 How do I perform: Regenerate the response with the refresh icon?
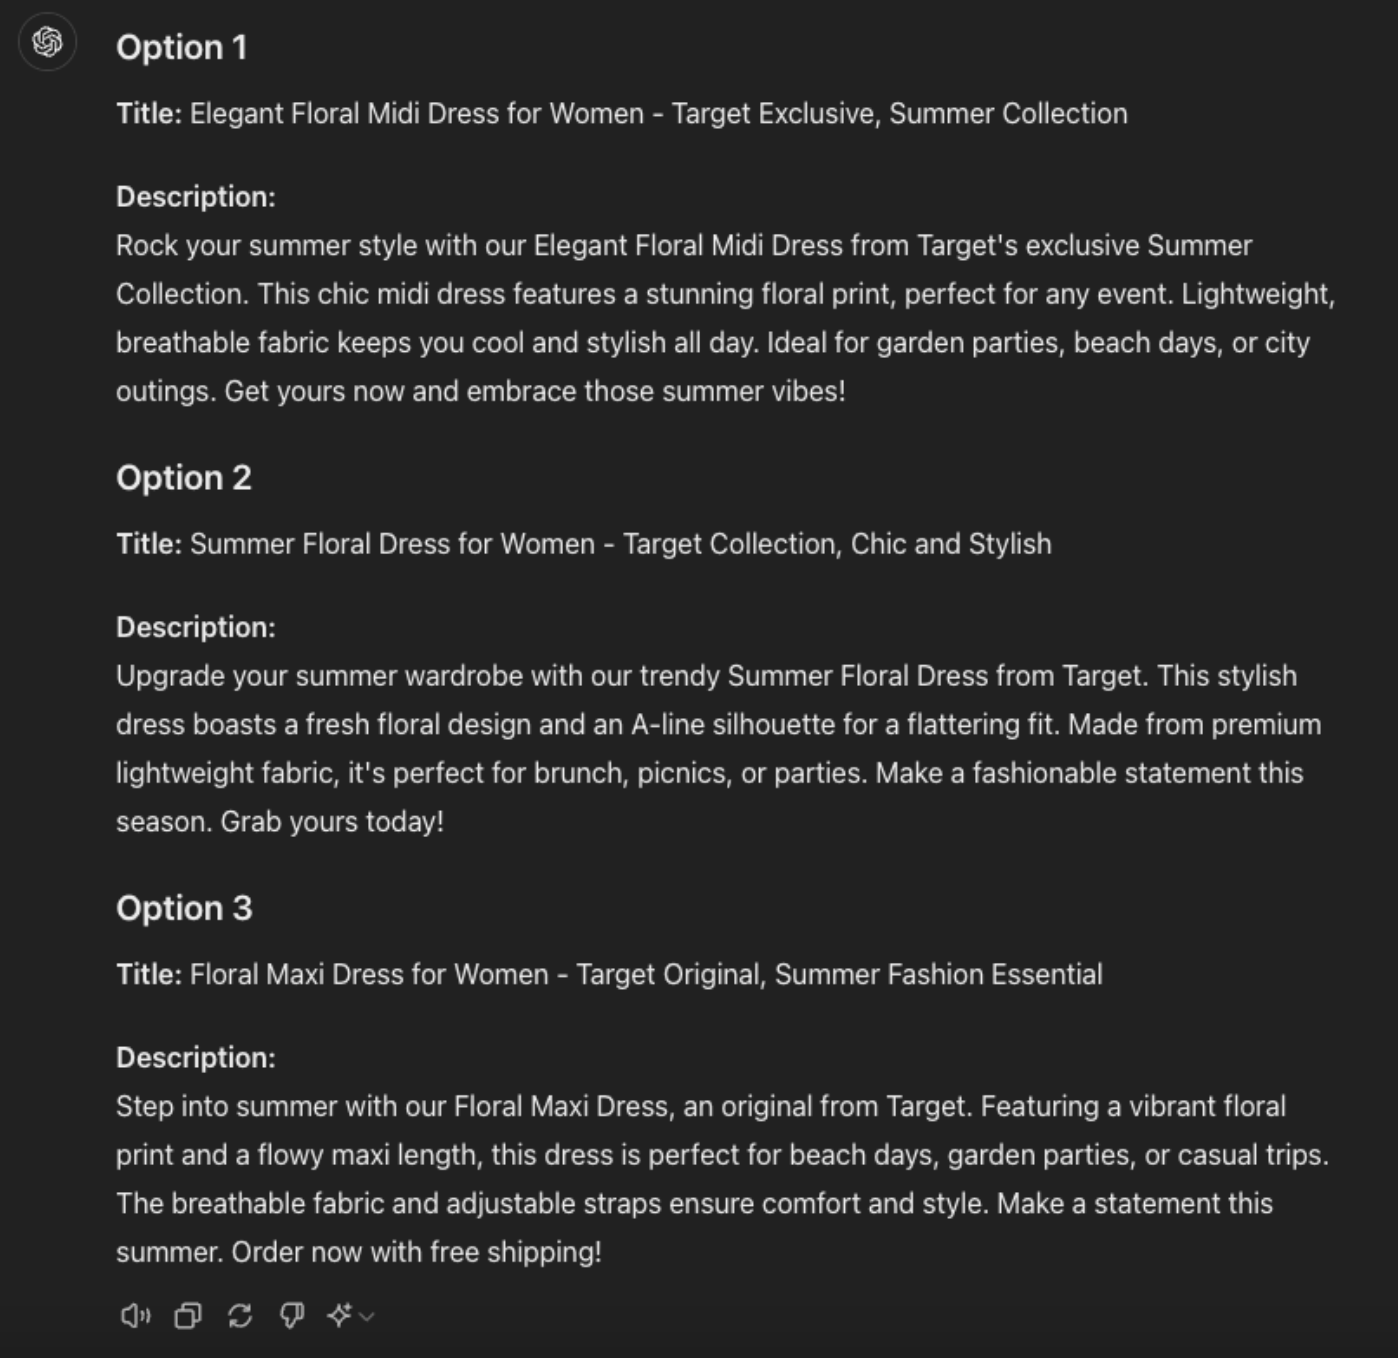(240, 1316)
